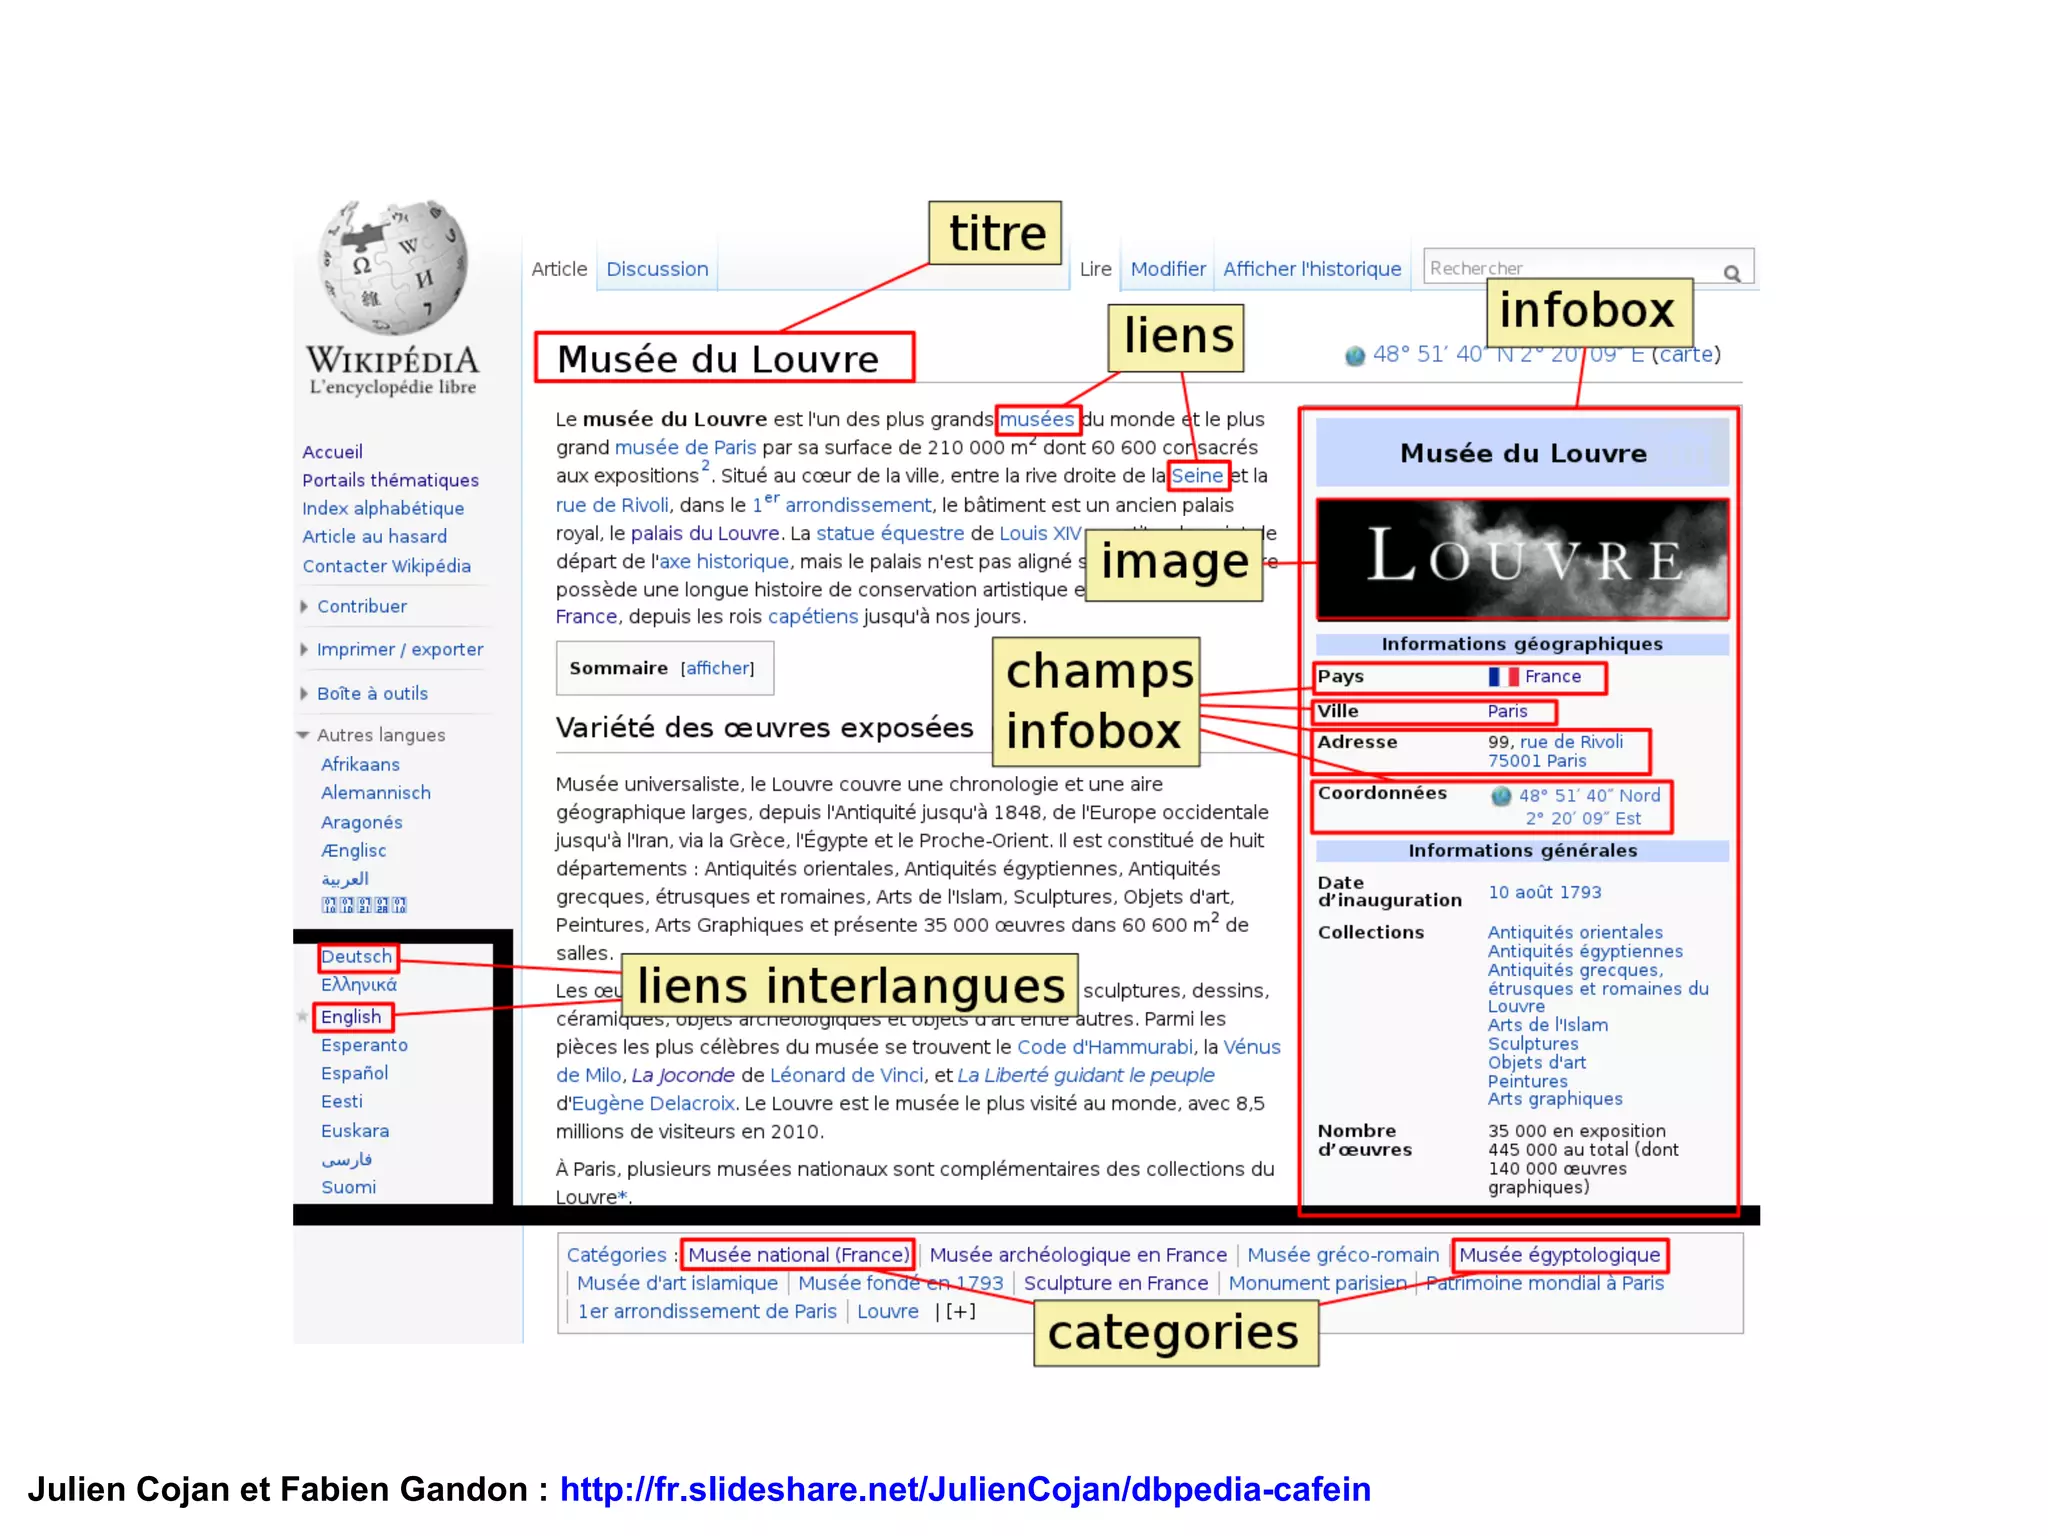Open the slideshare dbpedia-cafein URL
The image size is (2048, 1536).
pyautogui.click(x=965, y=1489)
